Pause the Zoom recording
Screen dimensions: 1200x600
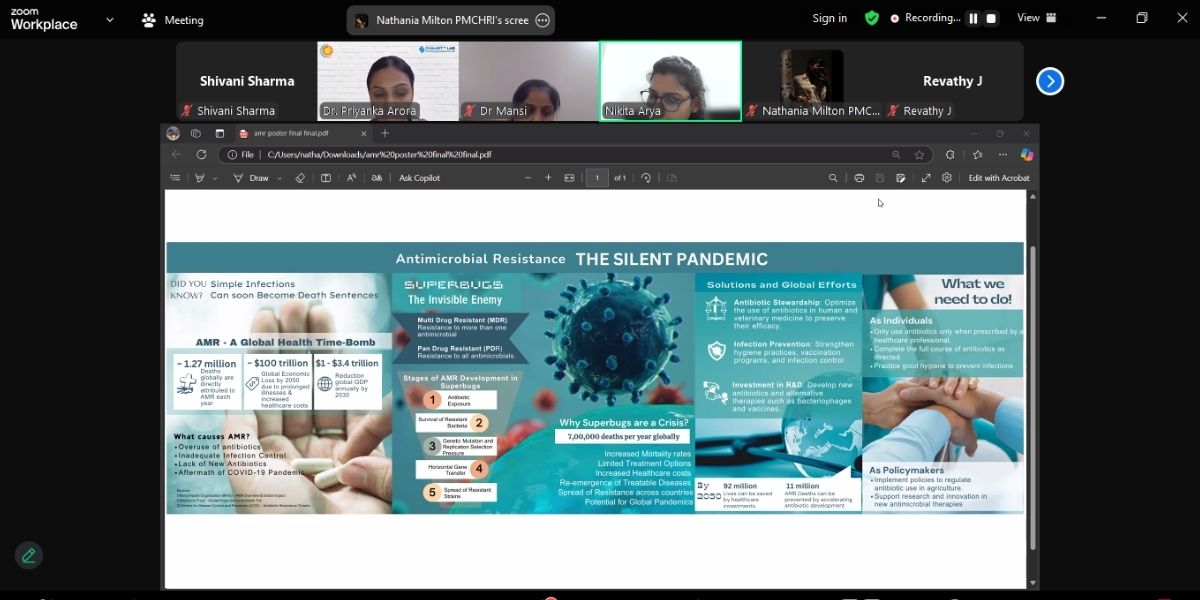pos(972,18)
